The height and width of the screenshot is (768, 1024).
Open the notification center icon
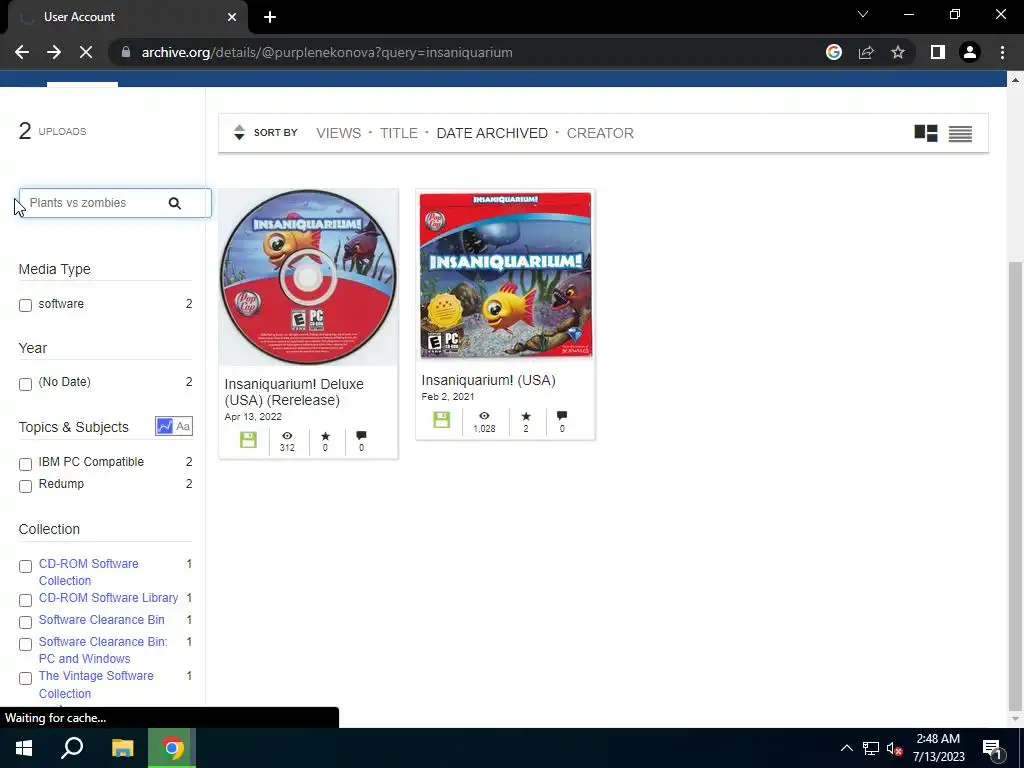[x=993, y=749]
